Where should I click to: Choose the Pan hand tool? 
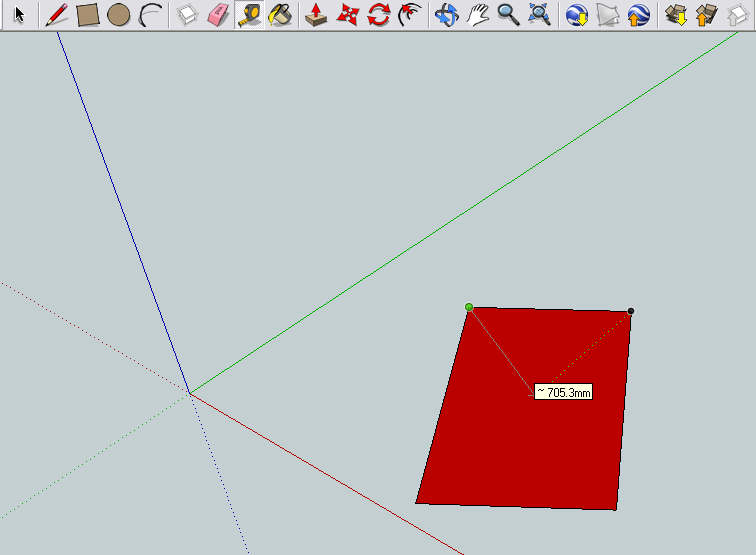coord(477,14)
